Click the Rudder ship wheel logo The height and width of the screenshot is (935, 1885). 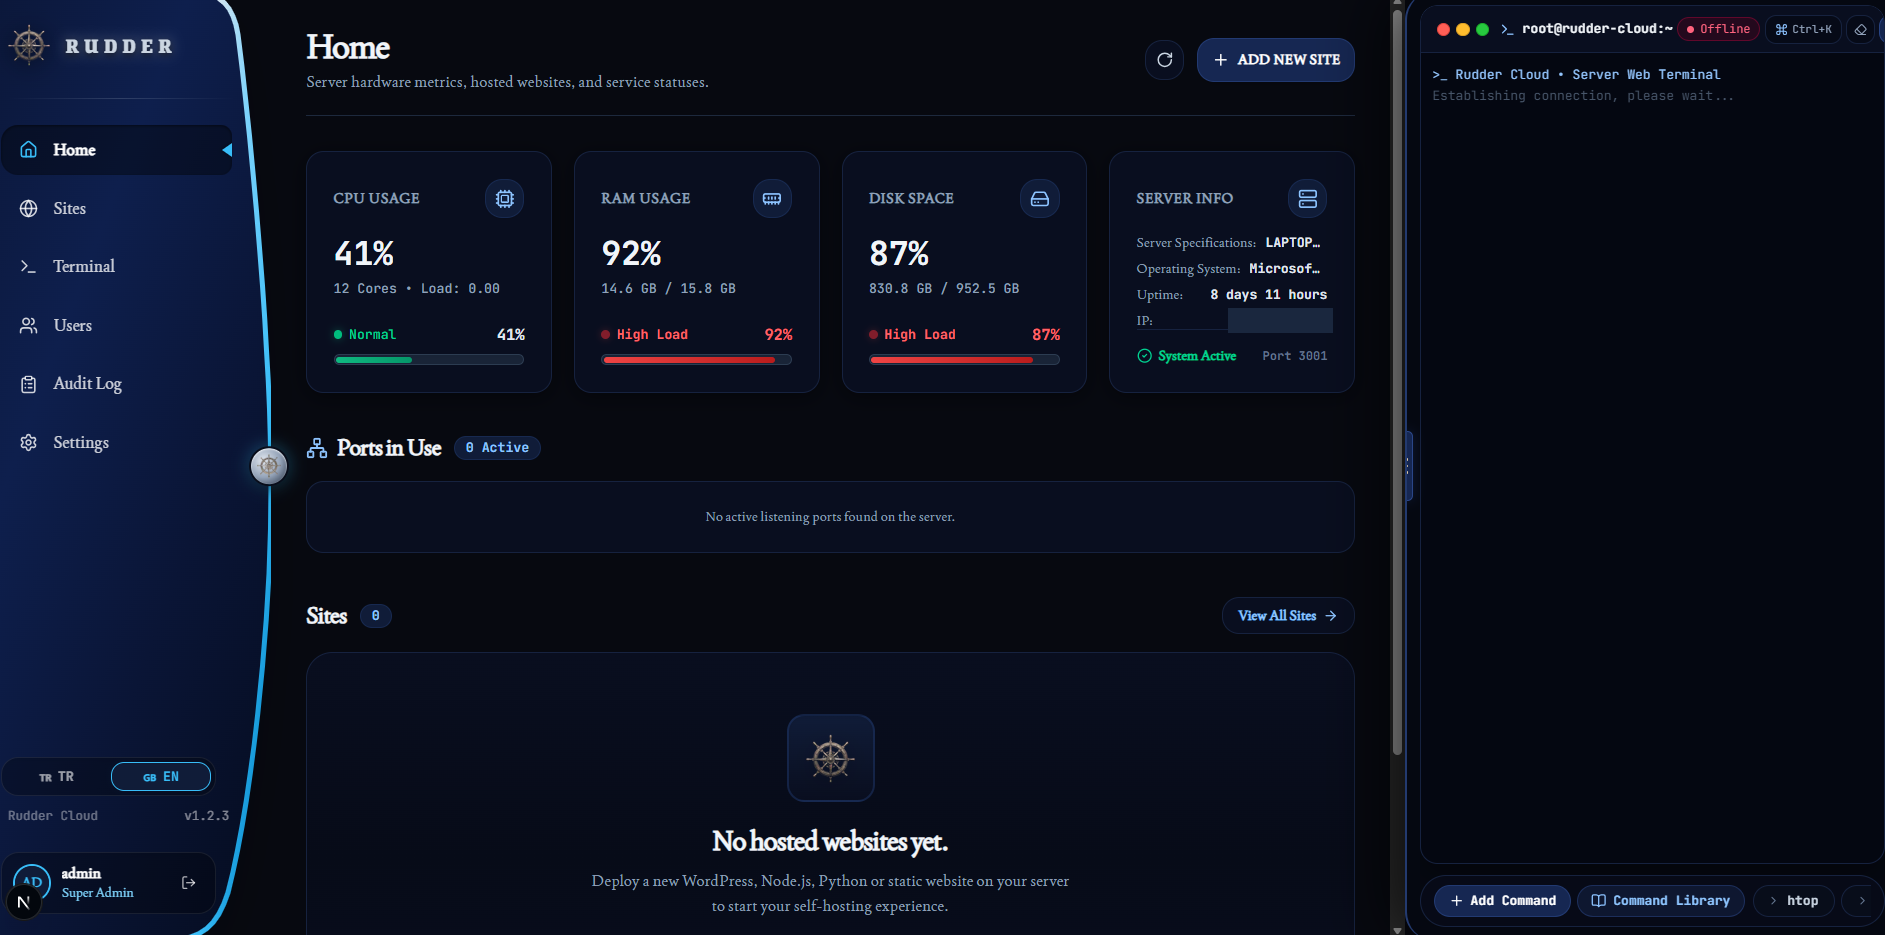pos(29,45)
